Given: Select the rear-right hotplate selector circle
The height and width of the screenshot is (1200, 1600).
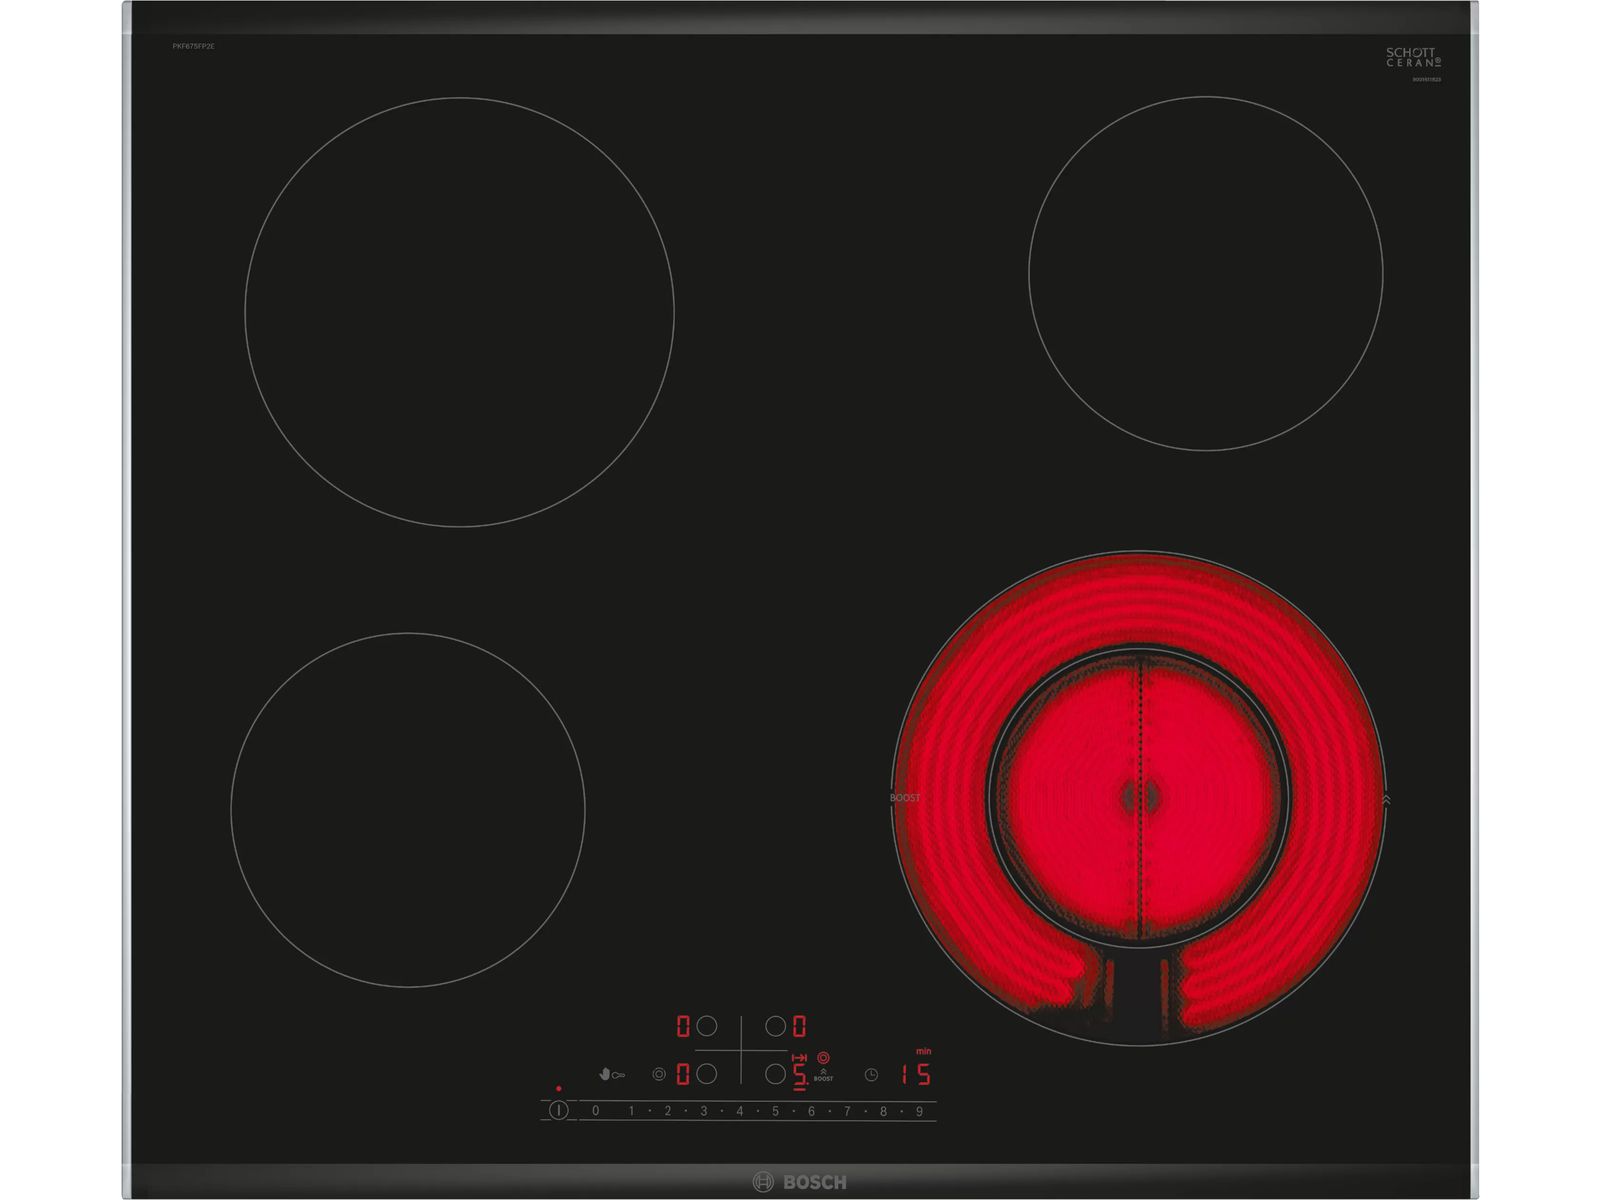Looking at the screenshot, I should tap(775, 1026).
